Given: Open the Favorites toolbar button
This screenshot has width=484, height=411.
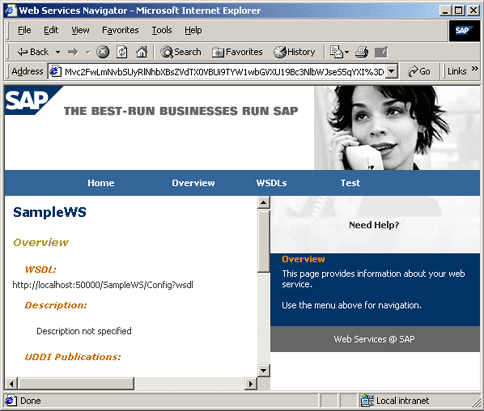Looking at the screenshot, I should point(237,52).
